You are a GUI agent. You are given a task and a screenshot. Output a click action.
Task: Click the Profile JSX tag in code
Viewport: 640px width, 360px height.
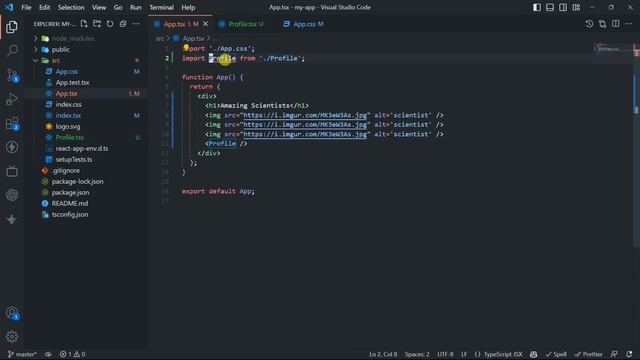coord(222,144)
